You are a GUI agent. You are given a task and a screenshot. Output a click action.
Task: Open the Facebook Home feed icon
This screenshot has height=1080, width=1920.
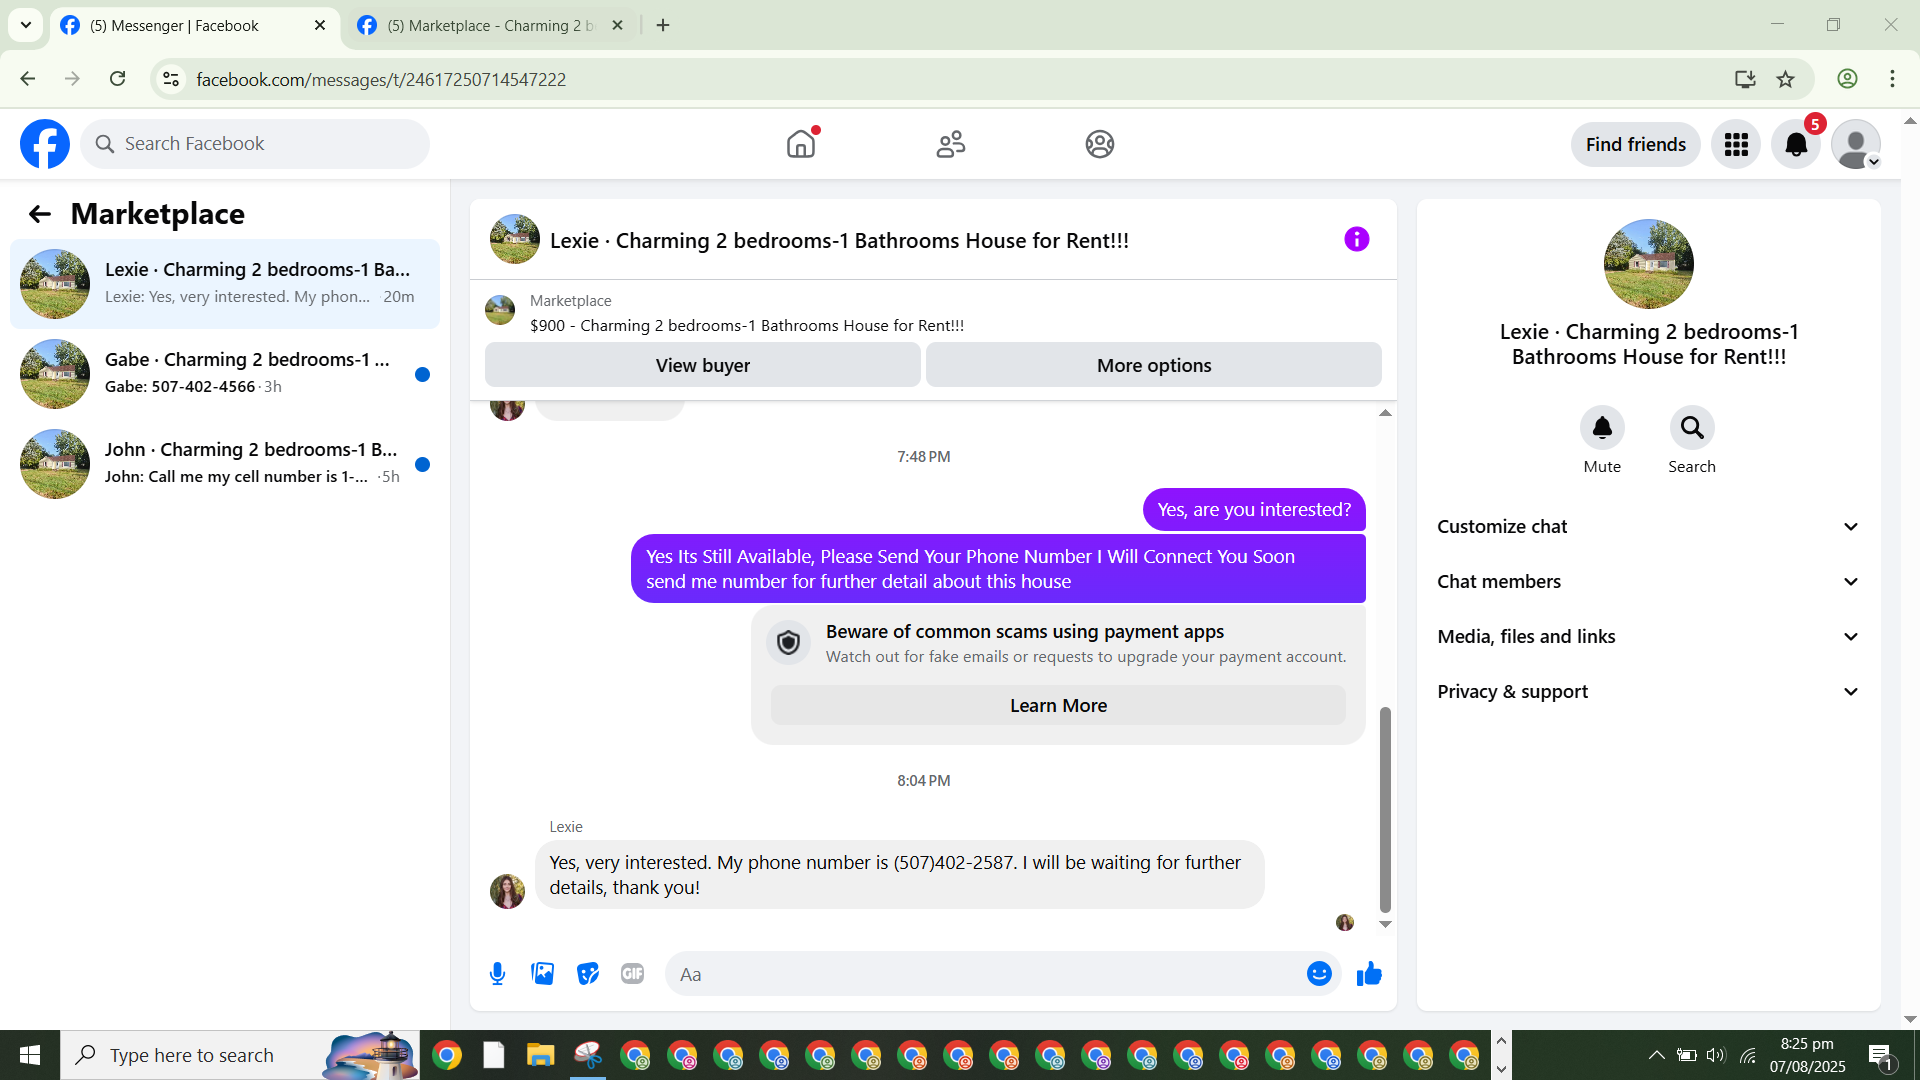point(801,144)
